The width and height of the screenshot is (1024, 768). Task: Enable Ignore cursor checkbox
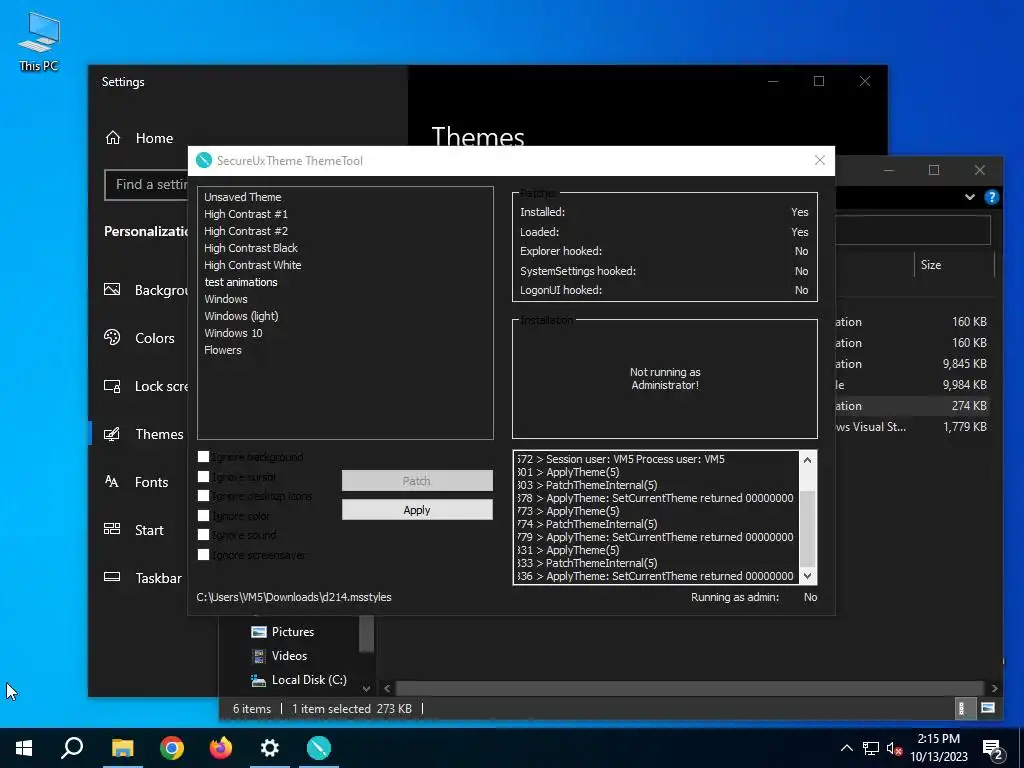point(204,477)
